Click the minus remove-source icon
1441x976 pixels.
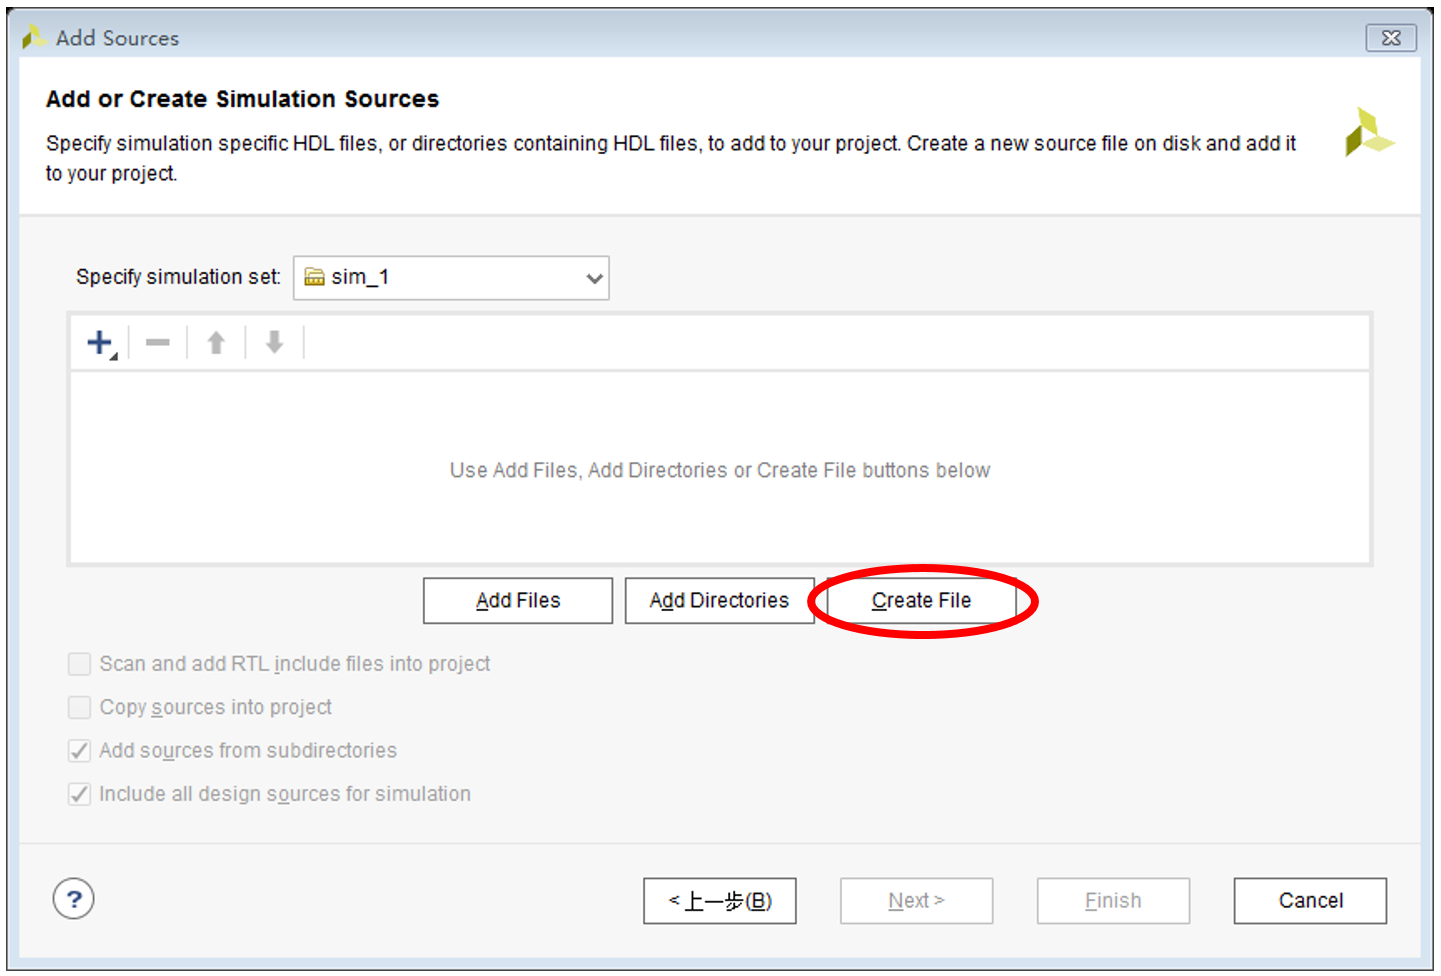158,343
